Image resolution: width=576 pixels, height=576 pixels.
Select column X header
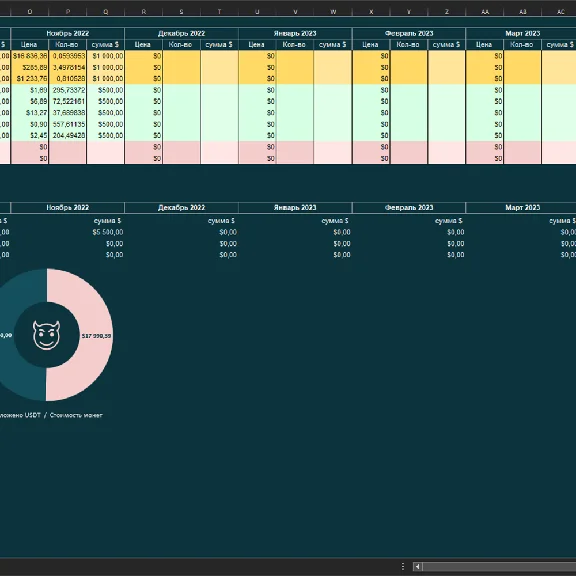pyautogui.click(x=371, y=12)
